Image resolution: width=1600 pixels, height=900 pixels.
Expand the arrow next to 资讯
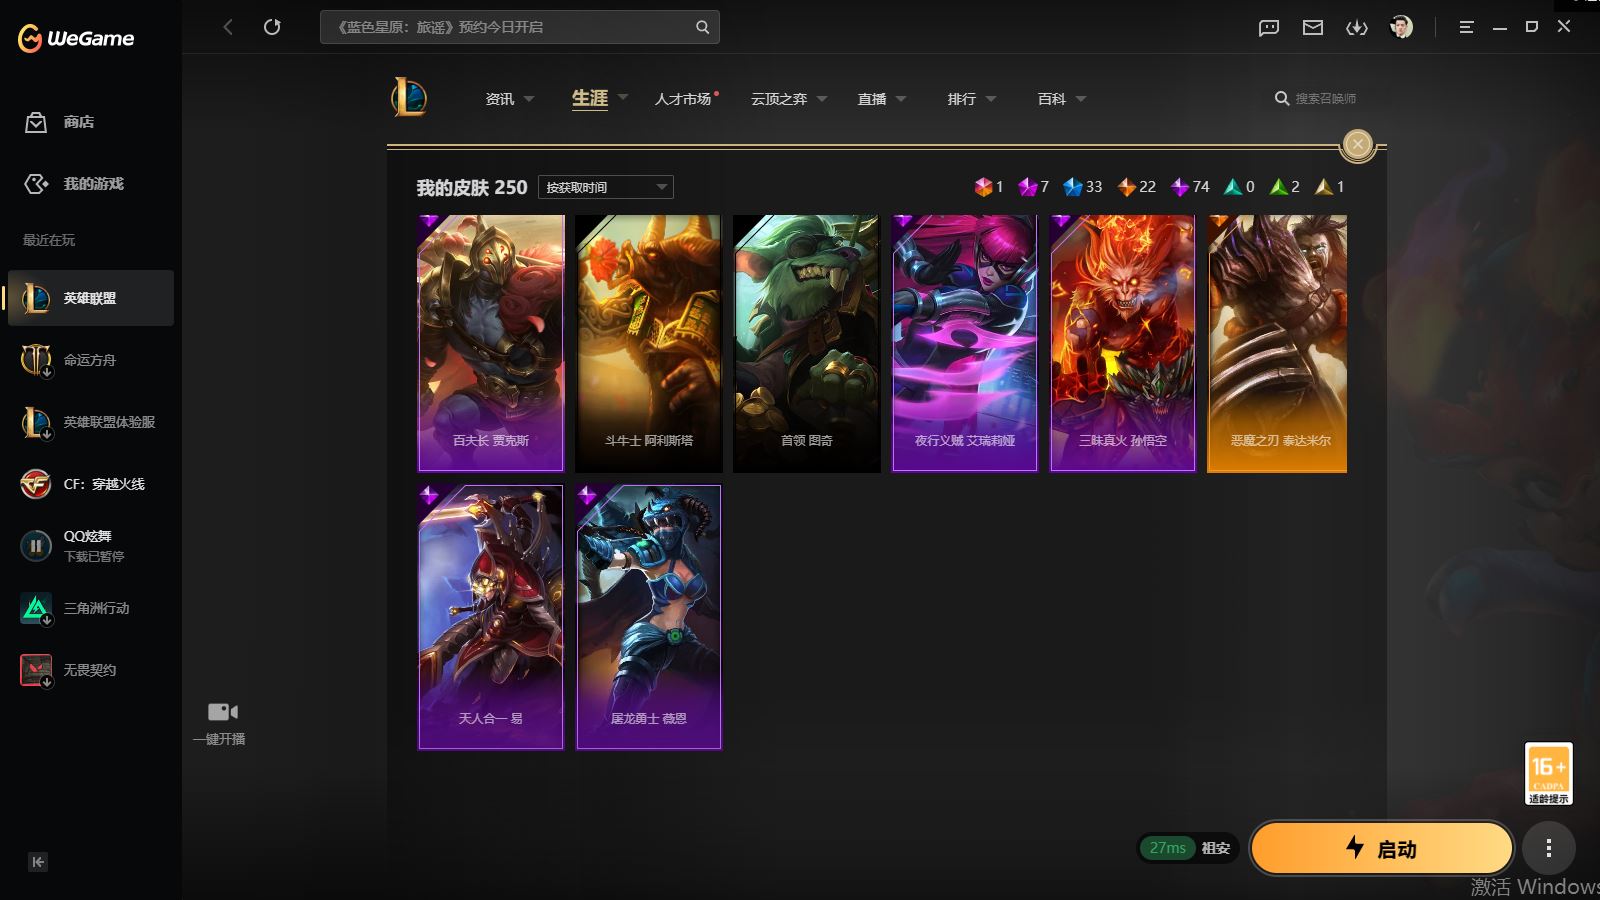pos(529,99)
